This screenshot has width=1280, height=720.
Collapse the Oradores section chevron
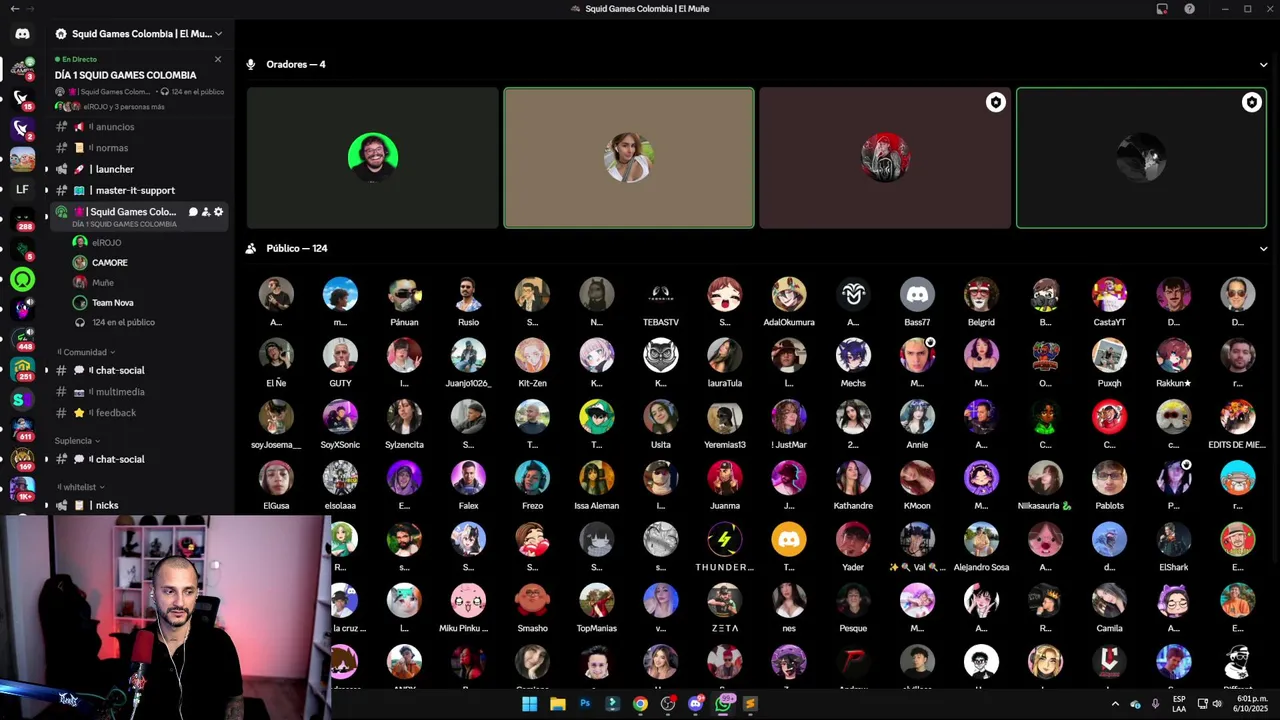click(x=1263, y=65)
